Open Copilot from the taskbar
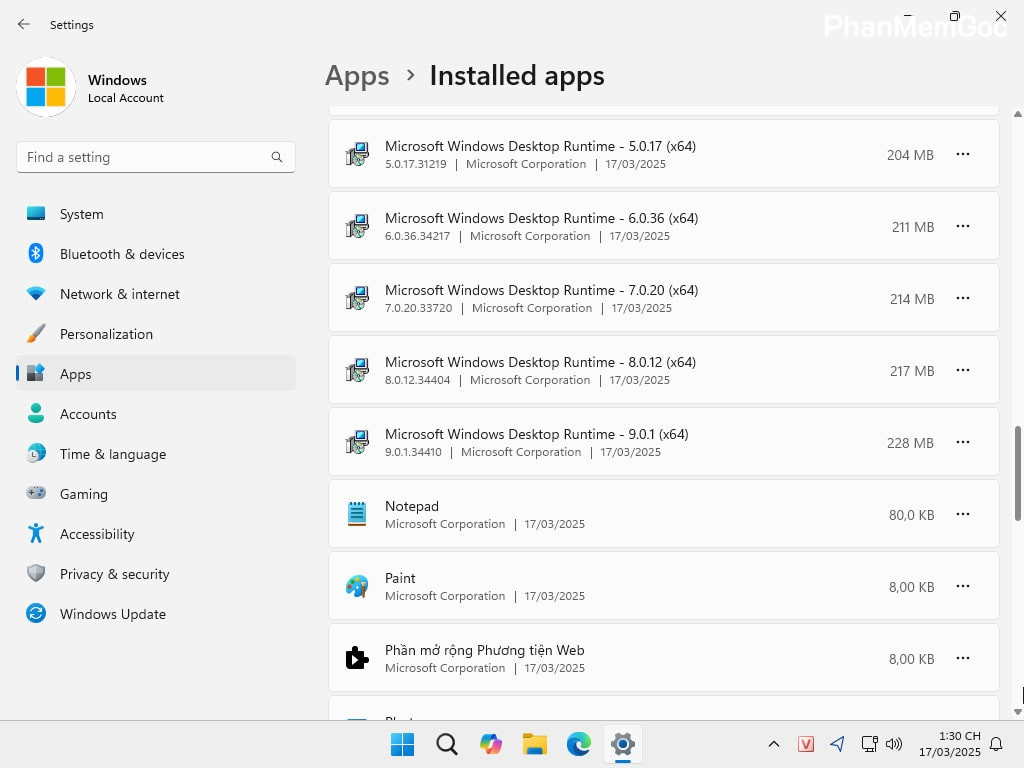Screen dimensions: 1024x768 pyautogui.click(x=491, y=744)
